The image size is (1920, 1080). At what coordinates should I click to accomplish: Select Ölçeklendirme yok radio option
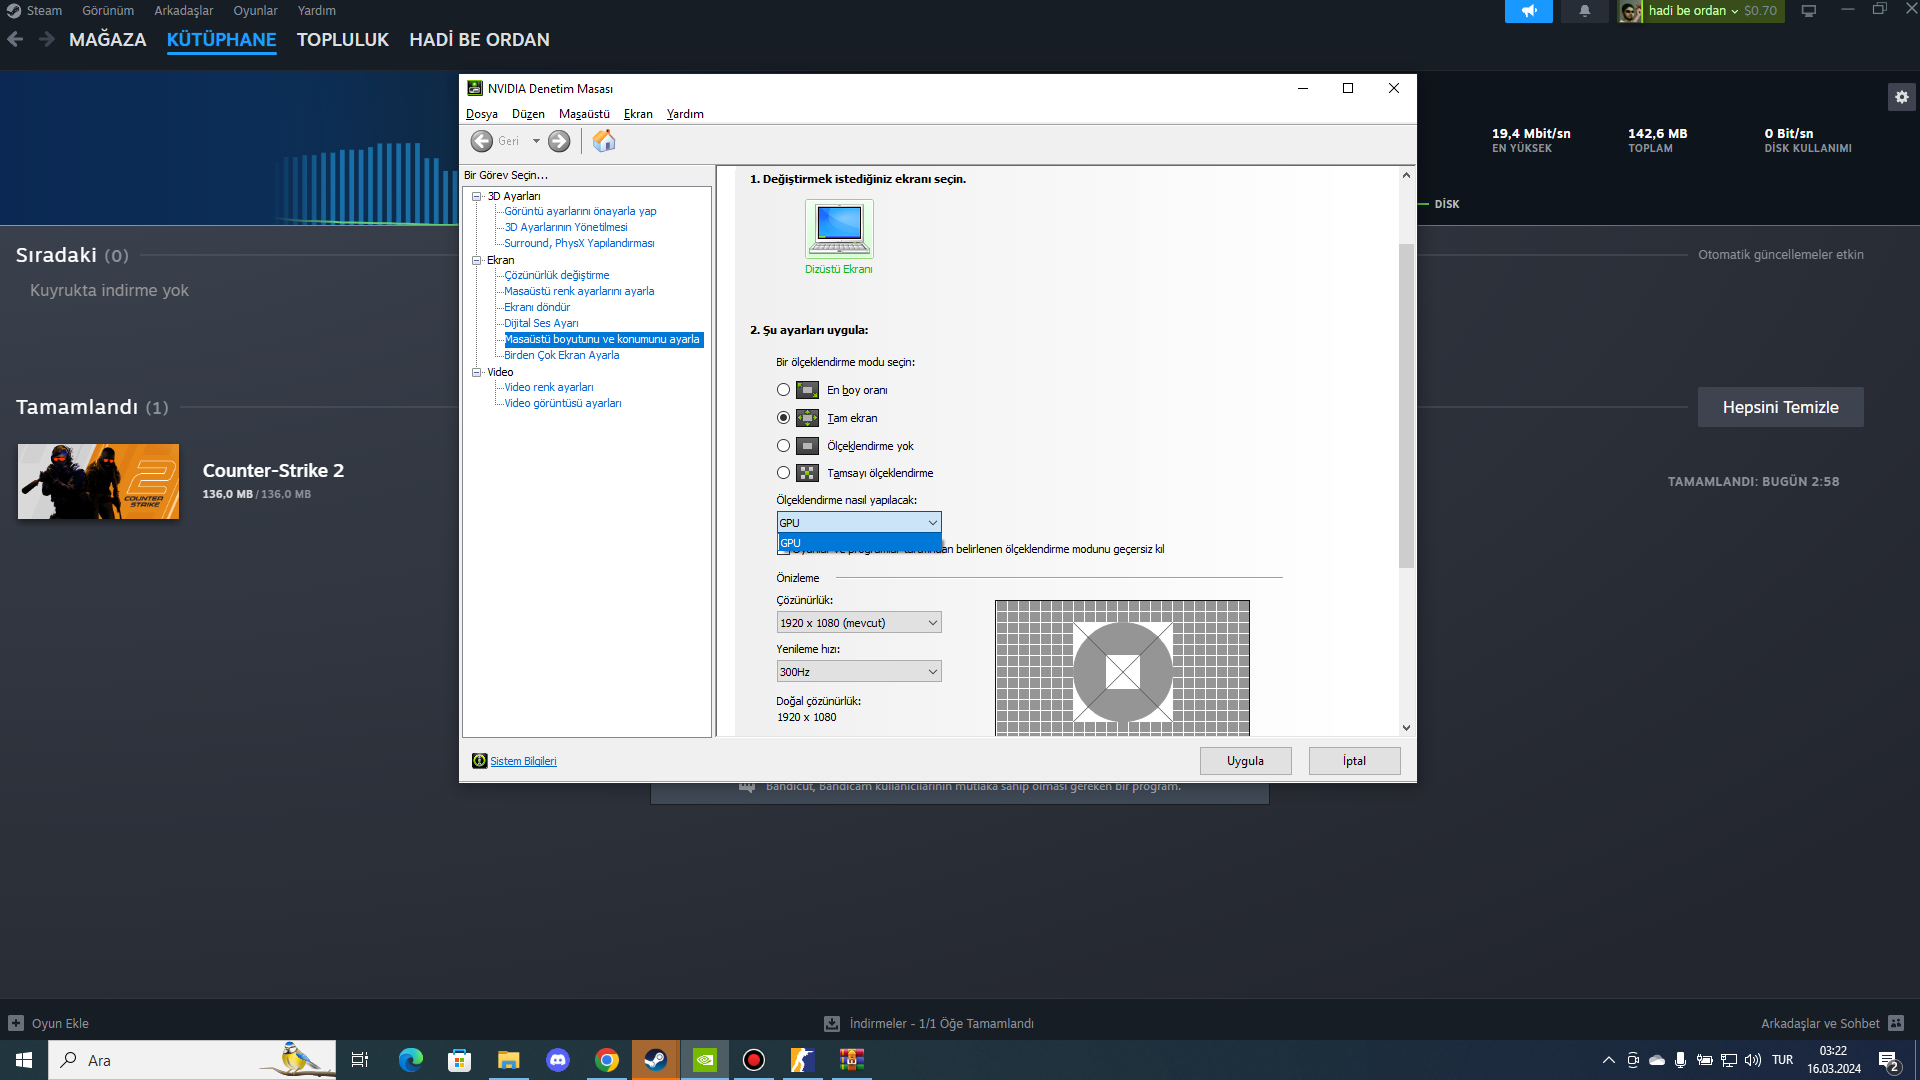click(x=783, y=446)
